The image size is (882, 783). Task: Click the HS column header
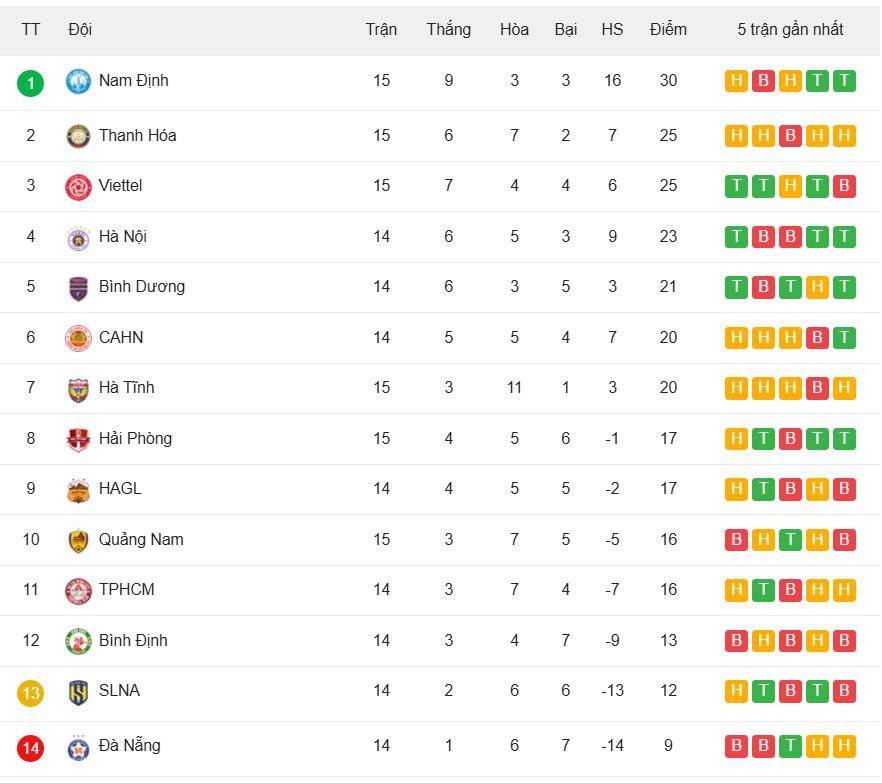[612, 29]
